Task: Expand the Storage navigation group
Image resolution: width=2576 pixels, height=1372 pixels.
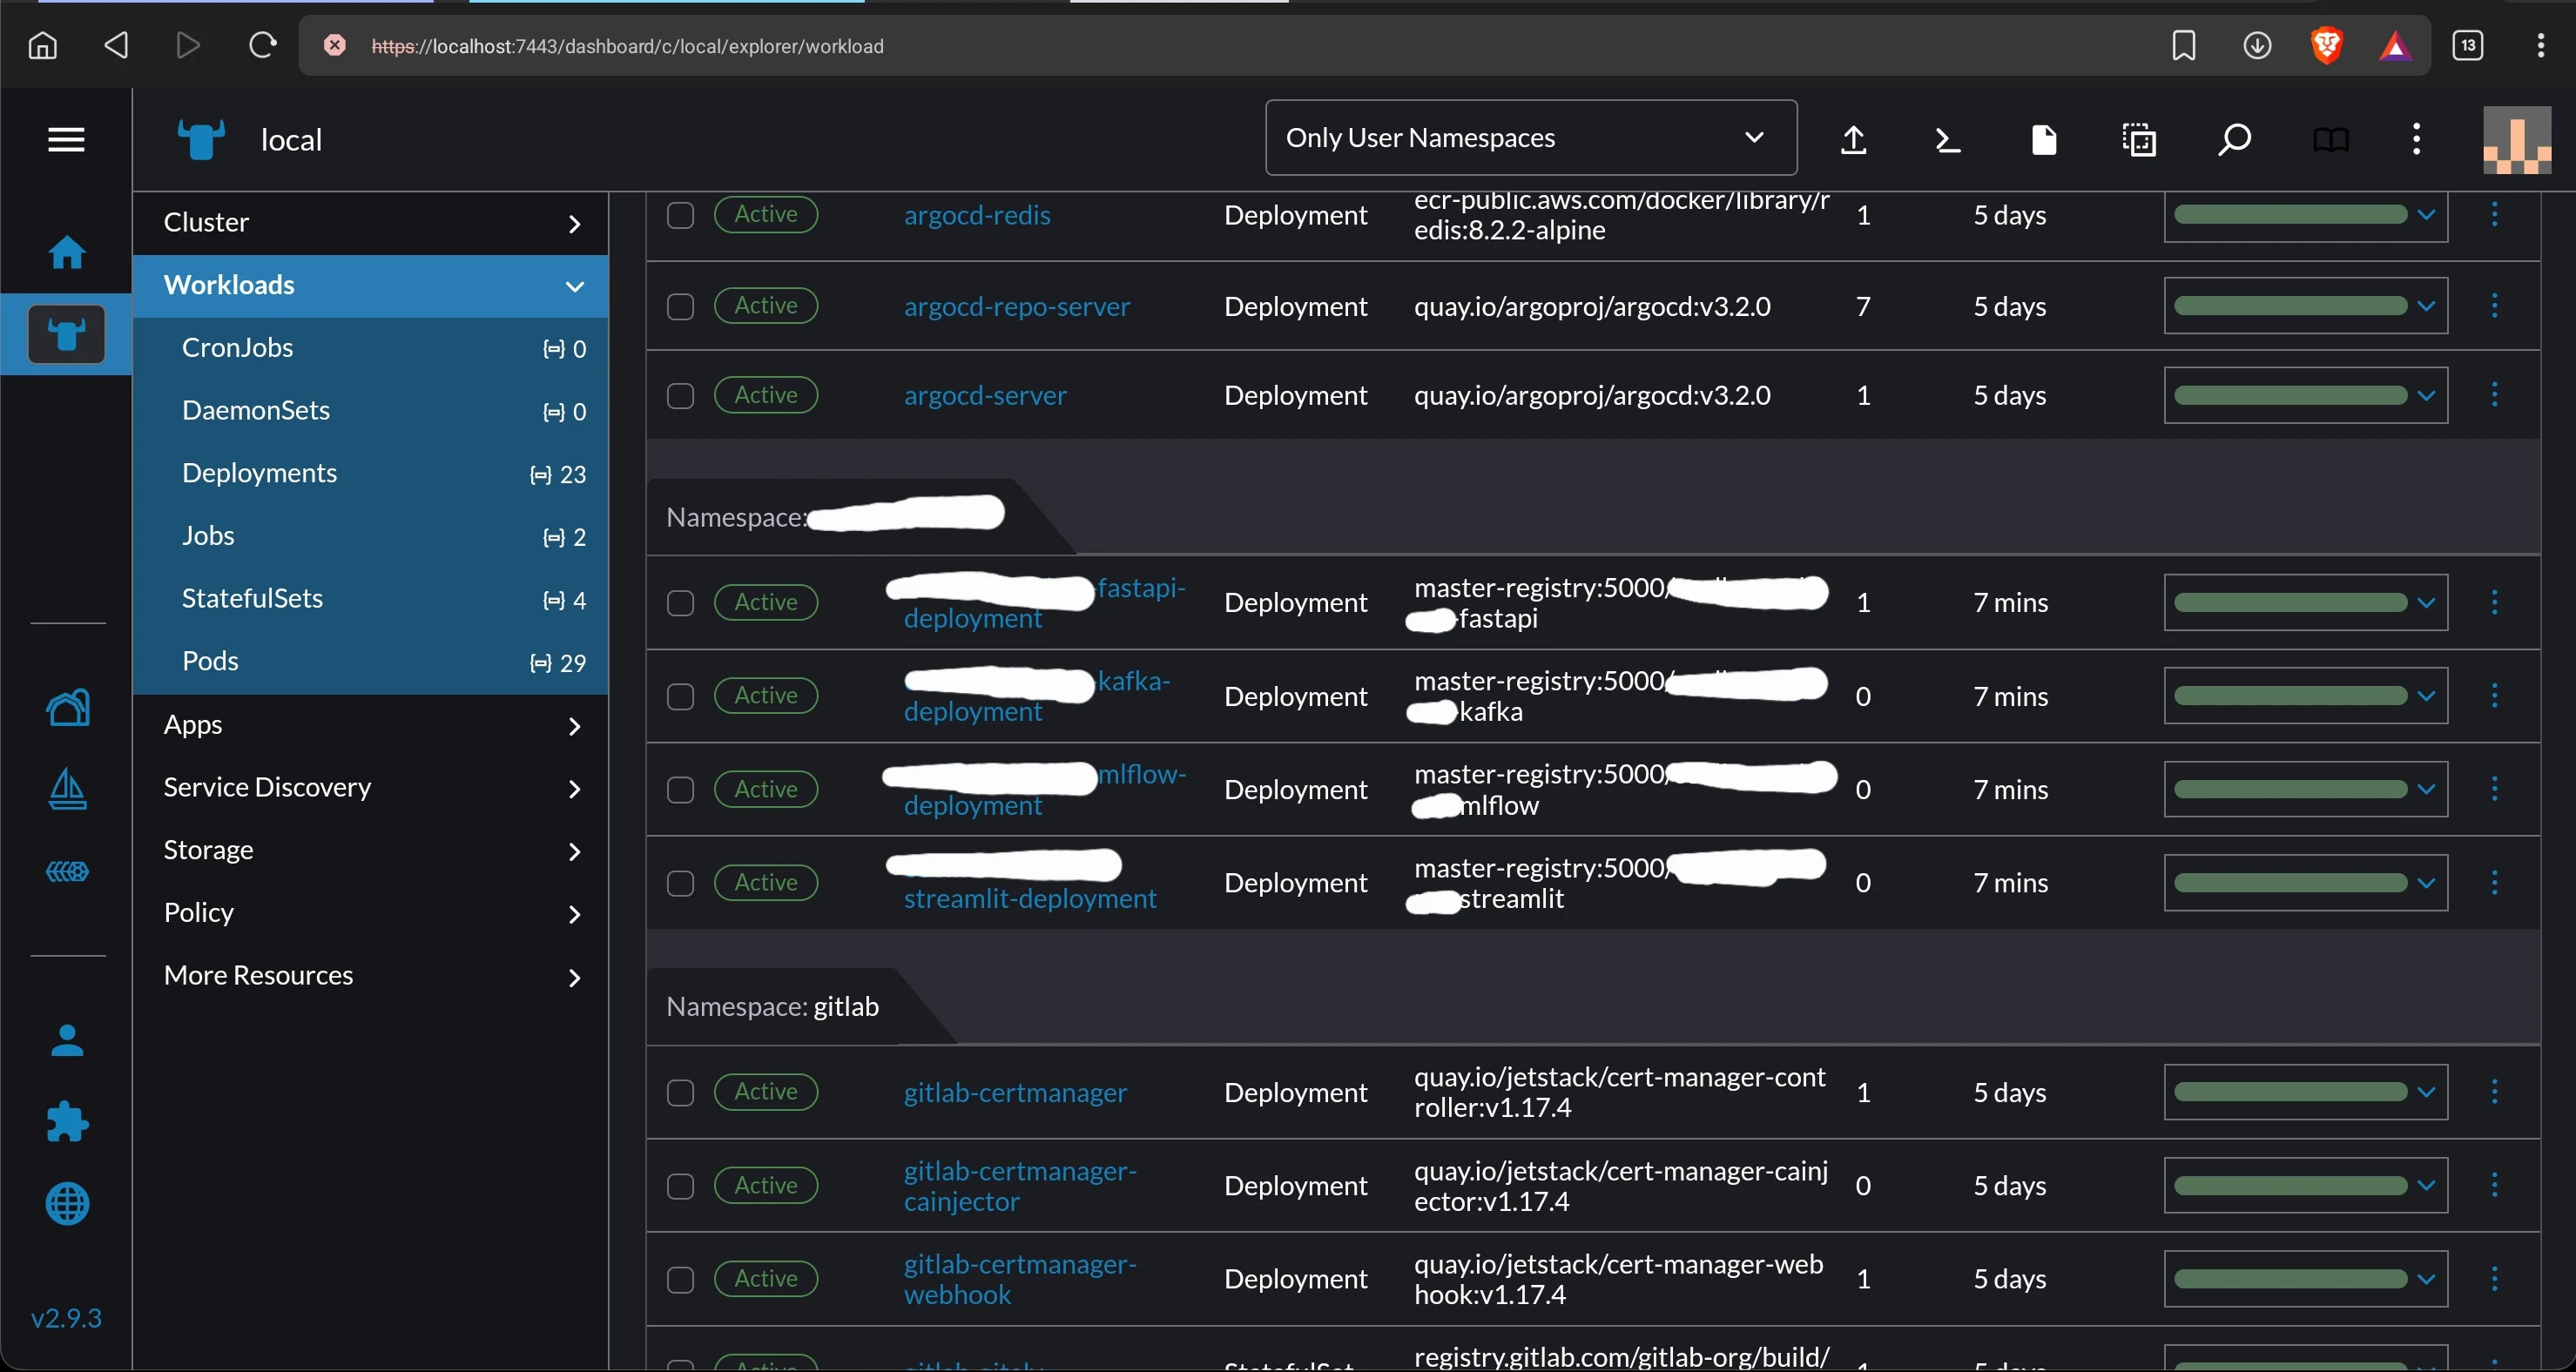Action: pos(370,850)
